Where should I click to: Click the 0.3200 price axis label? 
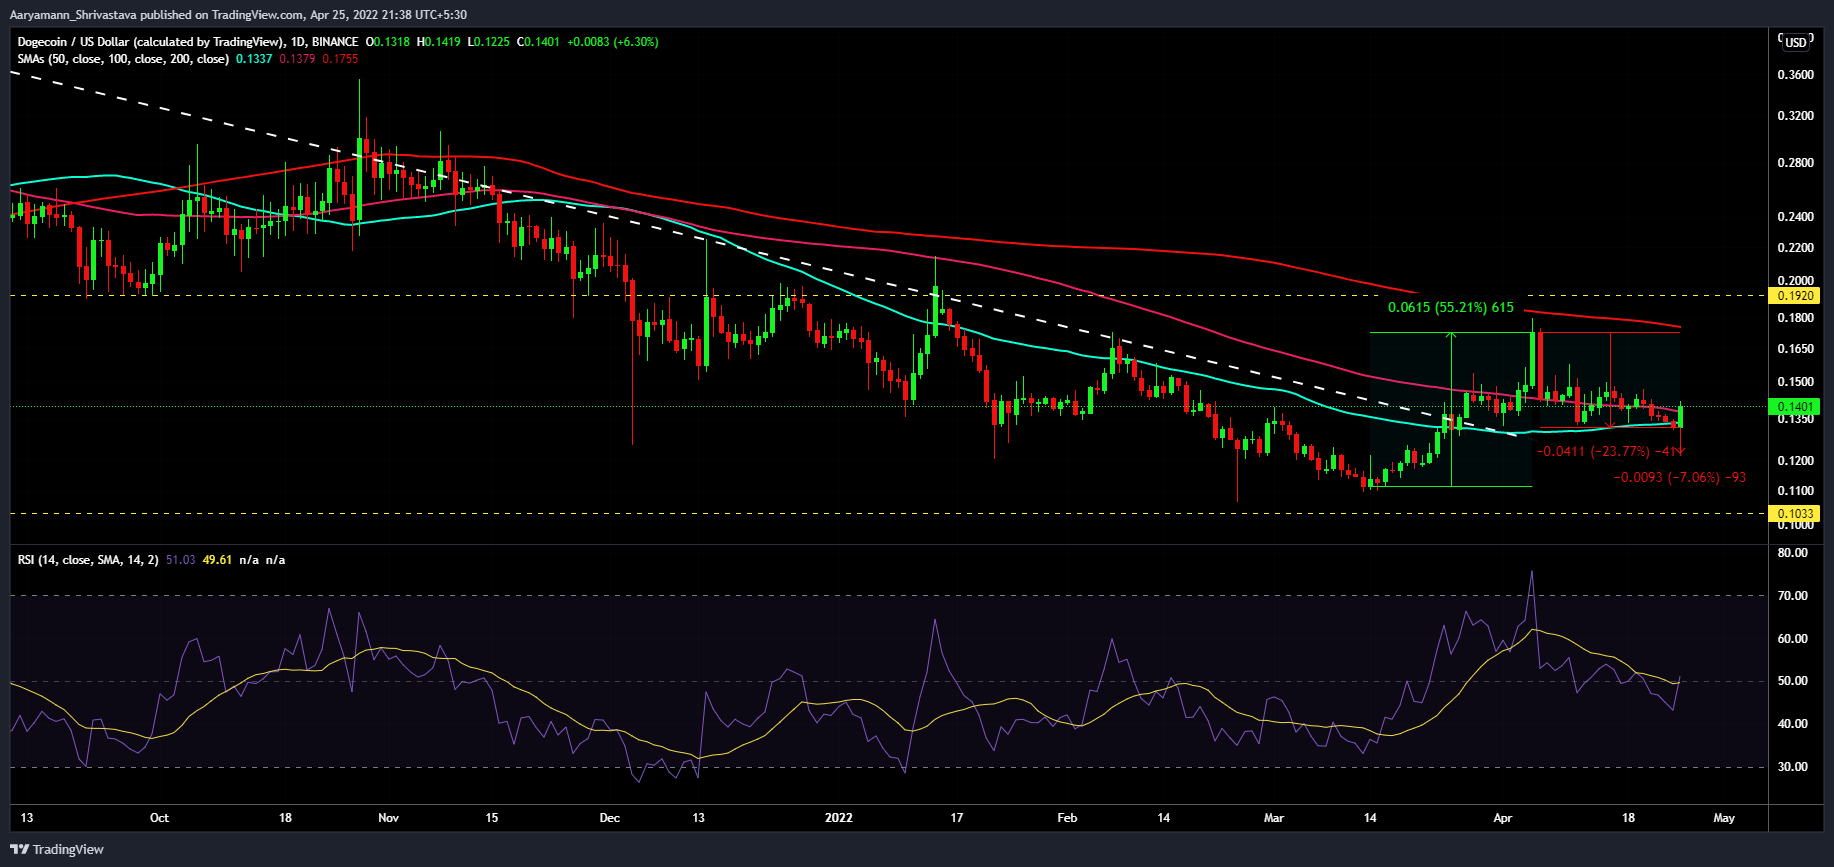tap(1795, 116)
